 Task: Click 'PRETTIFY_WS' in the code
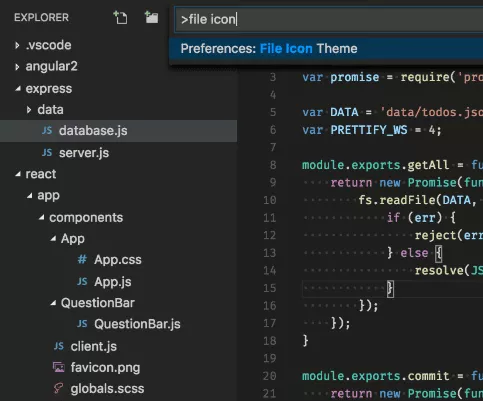coord(369,130)
